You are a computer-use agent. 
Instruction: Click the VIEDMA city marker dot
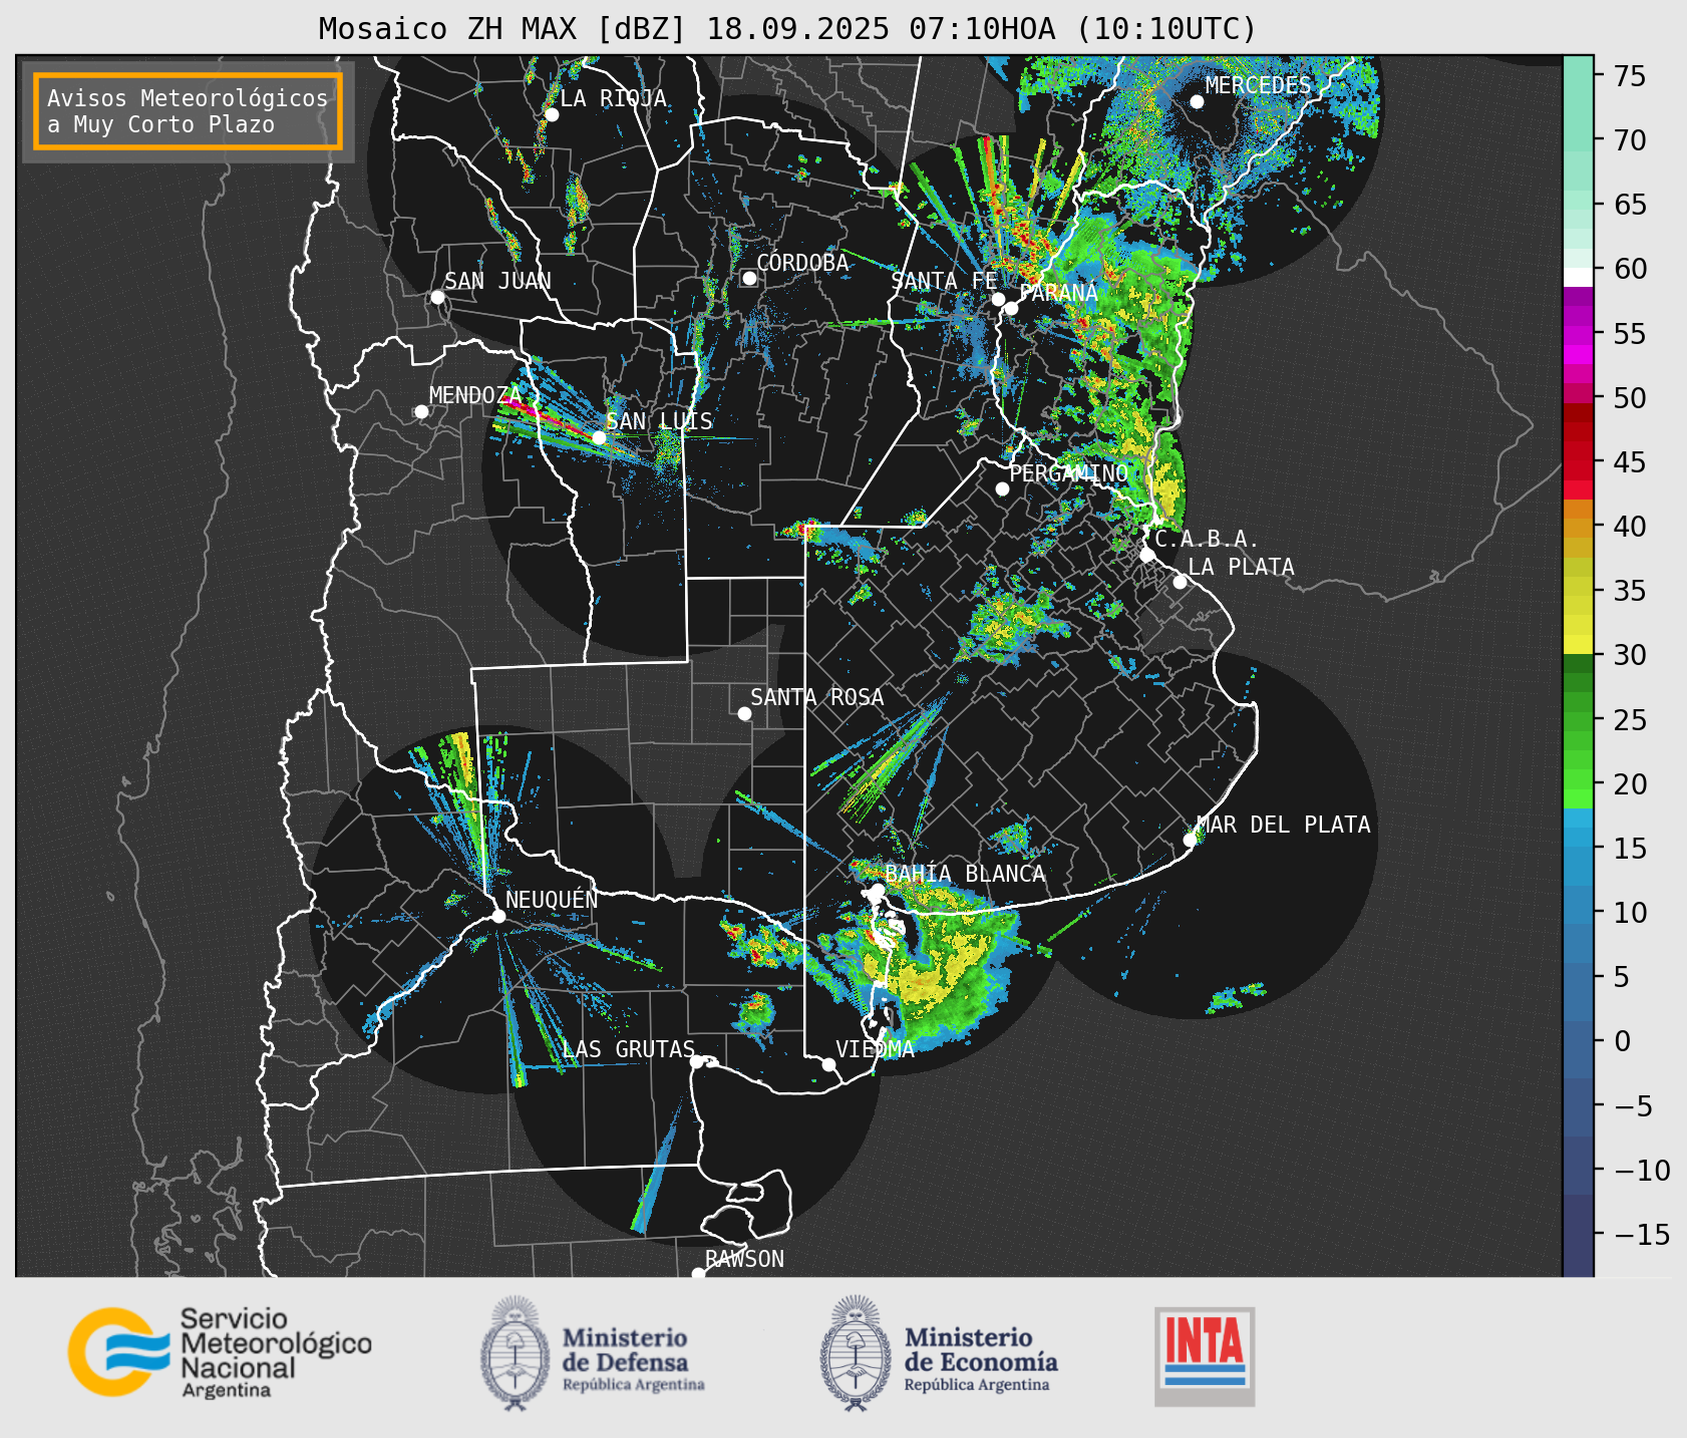point(828,1064)
